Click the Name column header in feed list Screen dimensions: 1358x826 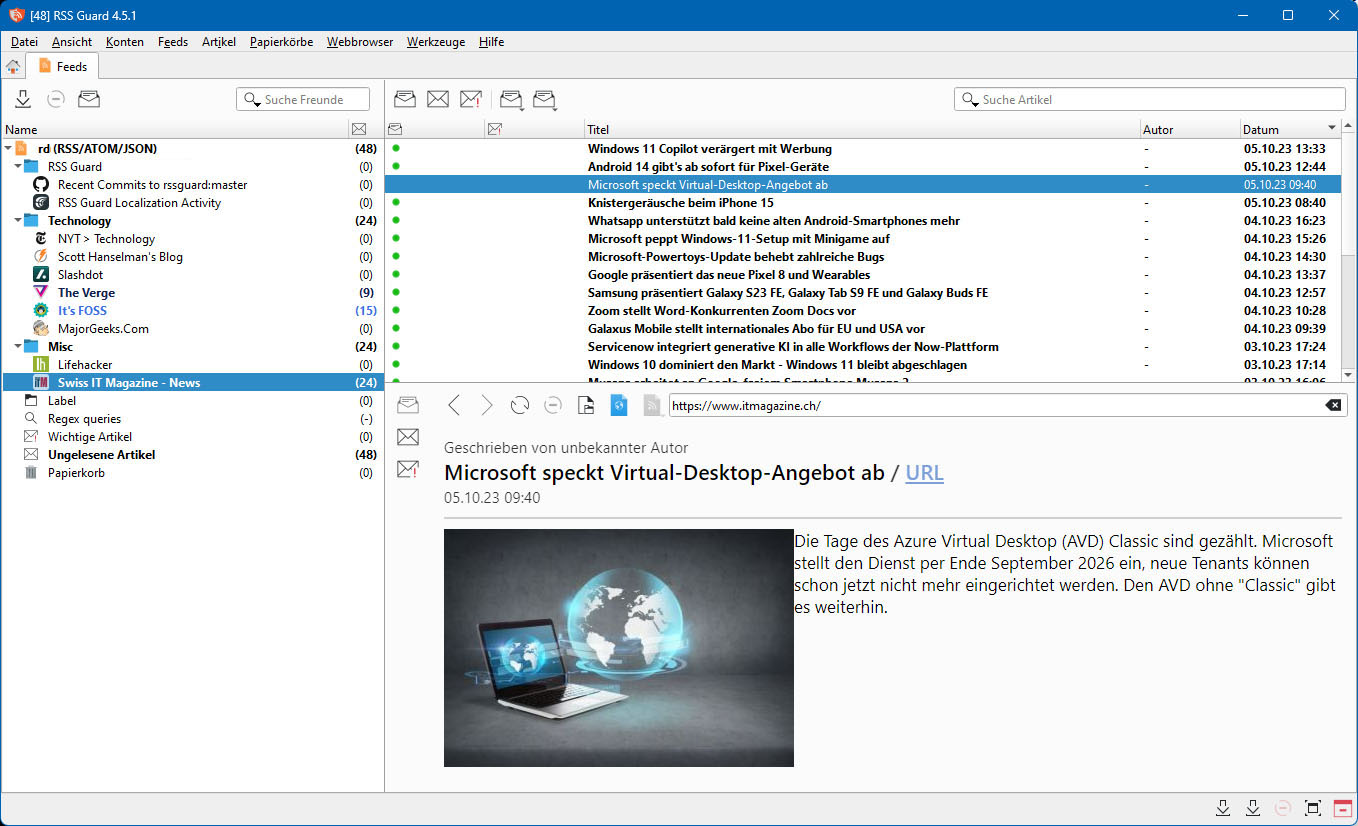click(x=175, y=129)
